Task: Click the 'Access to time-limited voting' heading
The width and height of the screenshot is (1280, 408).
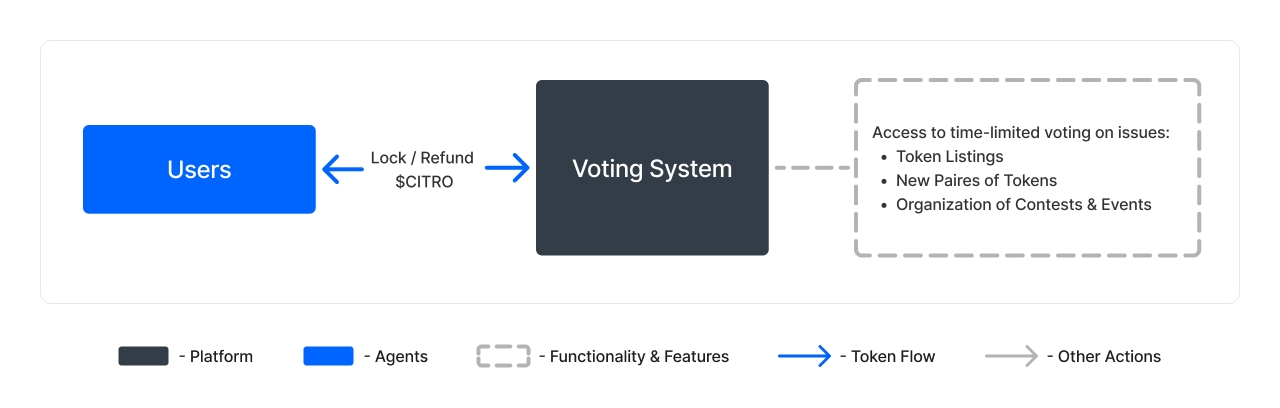Action: pos(1020,133)
